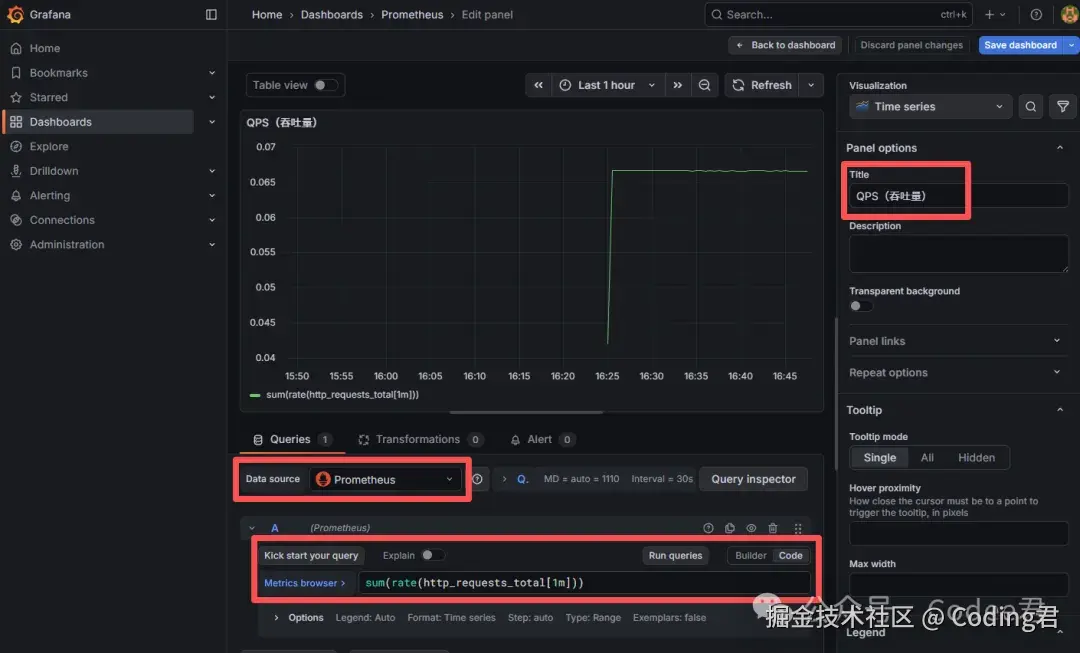Click the Refresh button
This screenshot has width=1080, height=653.
coord(762,85)
